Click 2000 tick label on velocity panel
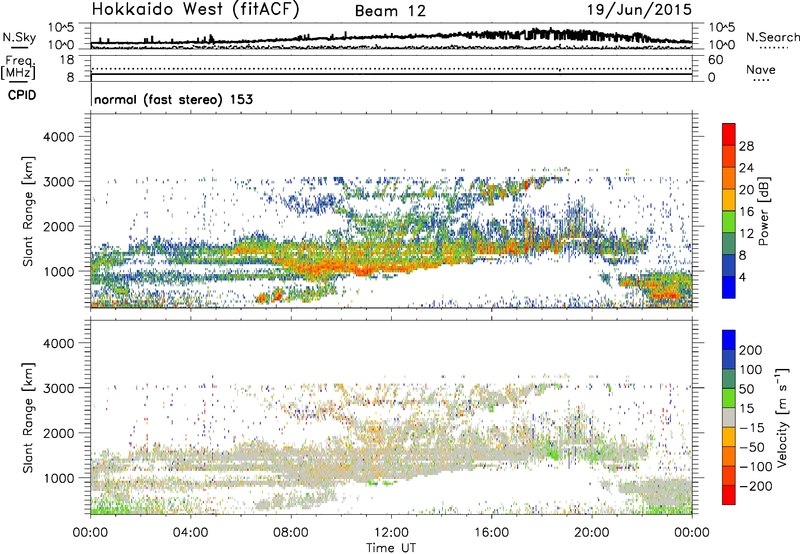The width and height of the screenshot is (800, 554). [x=59, y=433]
